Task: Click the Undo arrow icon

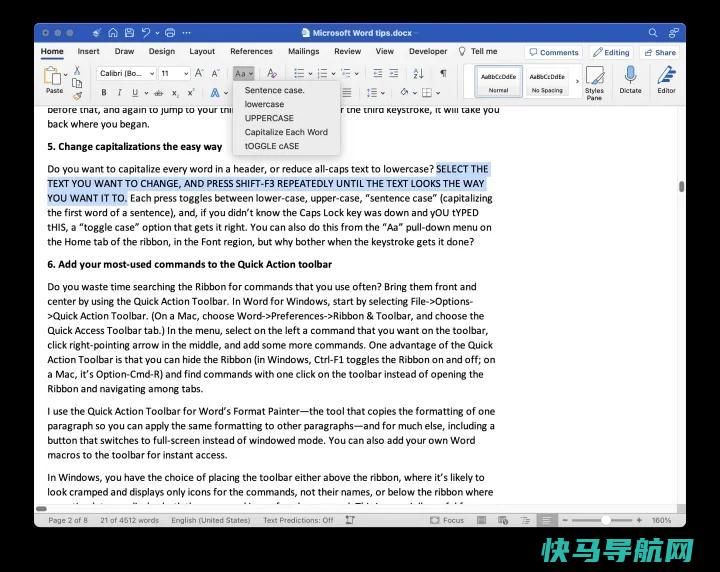Action: point(146,33)
